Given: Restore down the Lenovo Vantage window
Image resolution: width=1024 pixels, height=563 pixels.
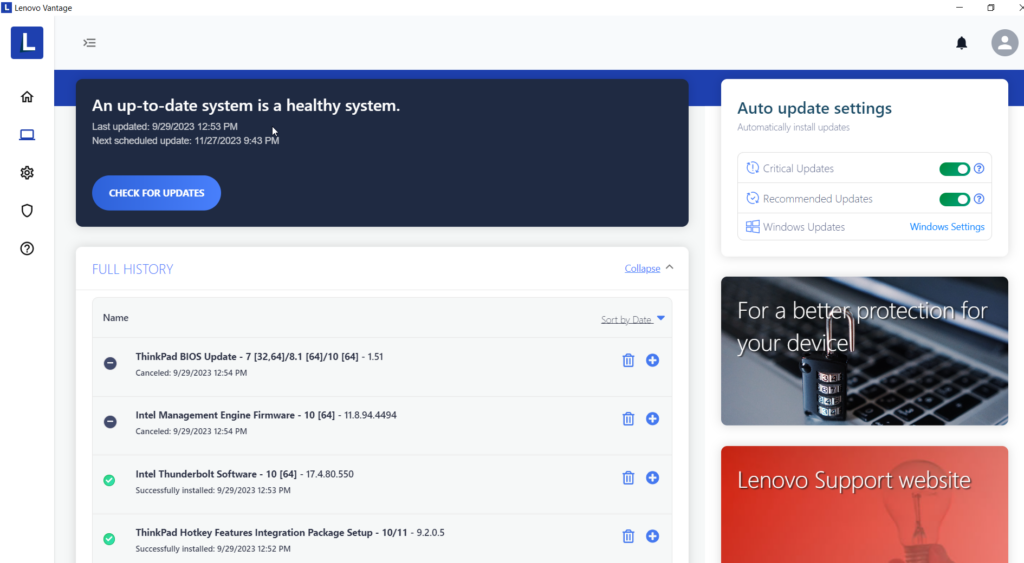Looking at the screenshot, I should coord(991,8).
